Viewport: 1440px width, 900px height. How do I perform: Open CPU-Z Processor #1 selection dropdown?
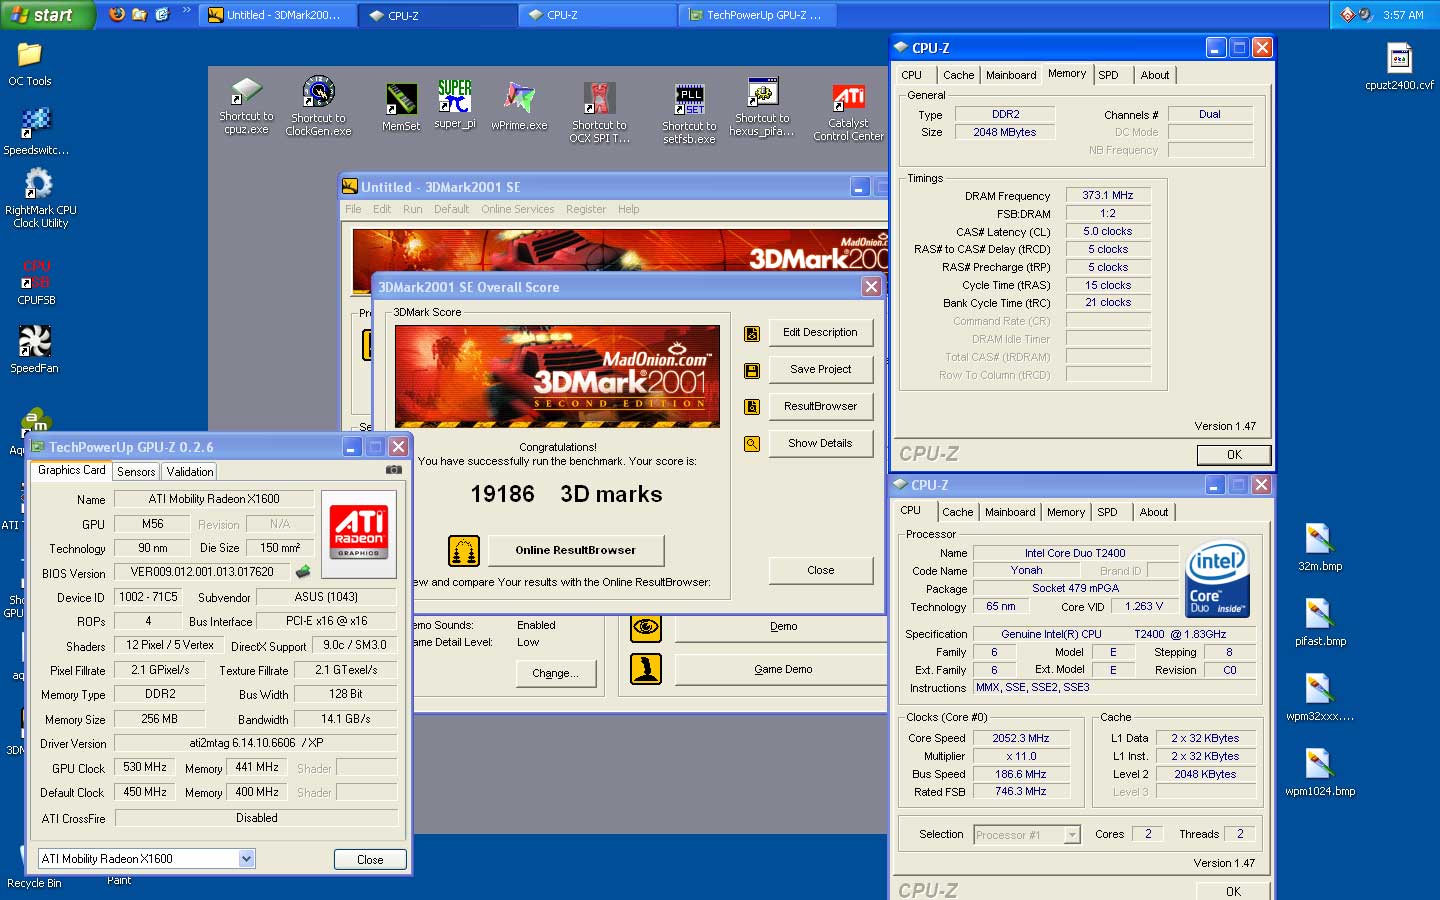(1073, 835)
